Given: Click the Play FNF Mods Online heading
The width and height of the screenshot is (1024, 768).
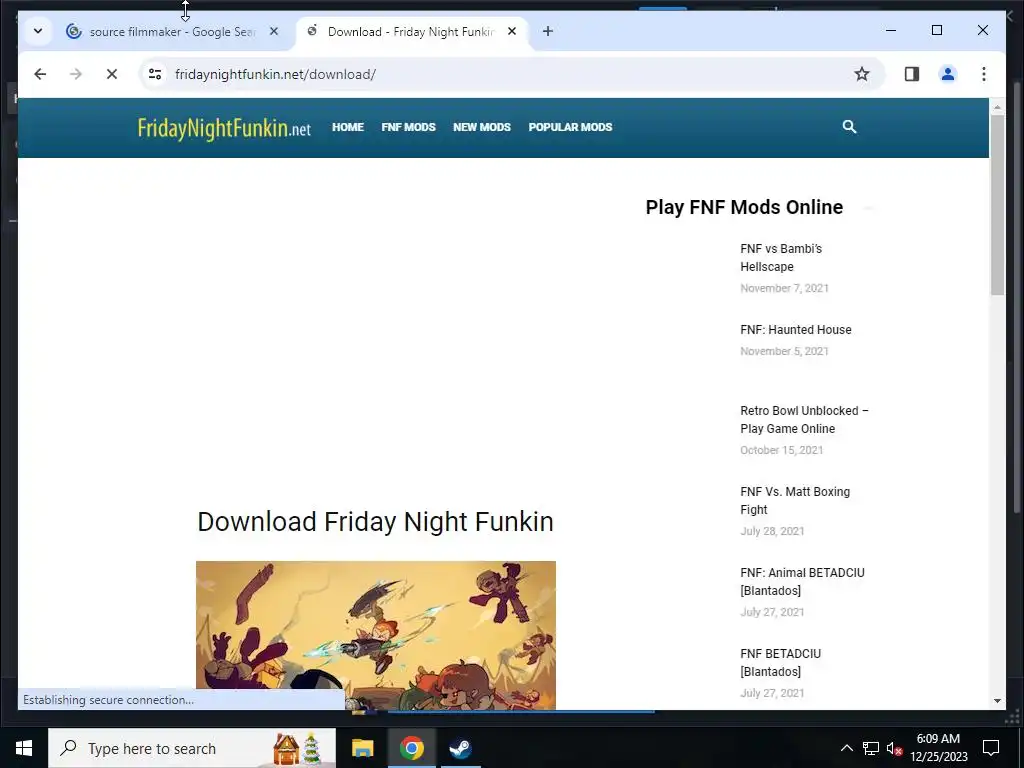Looking at the screenshot, I should tap(744, 207).
